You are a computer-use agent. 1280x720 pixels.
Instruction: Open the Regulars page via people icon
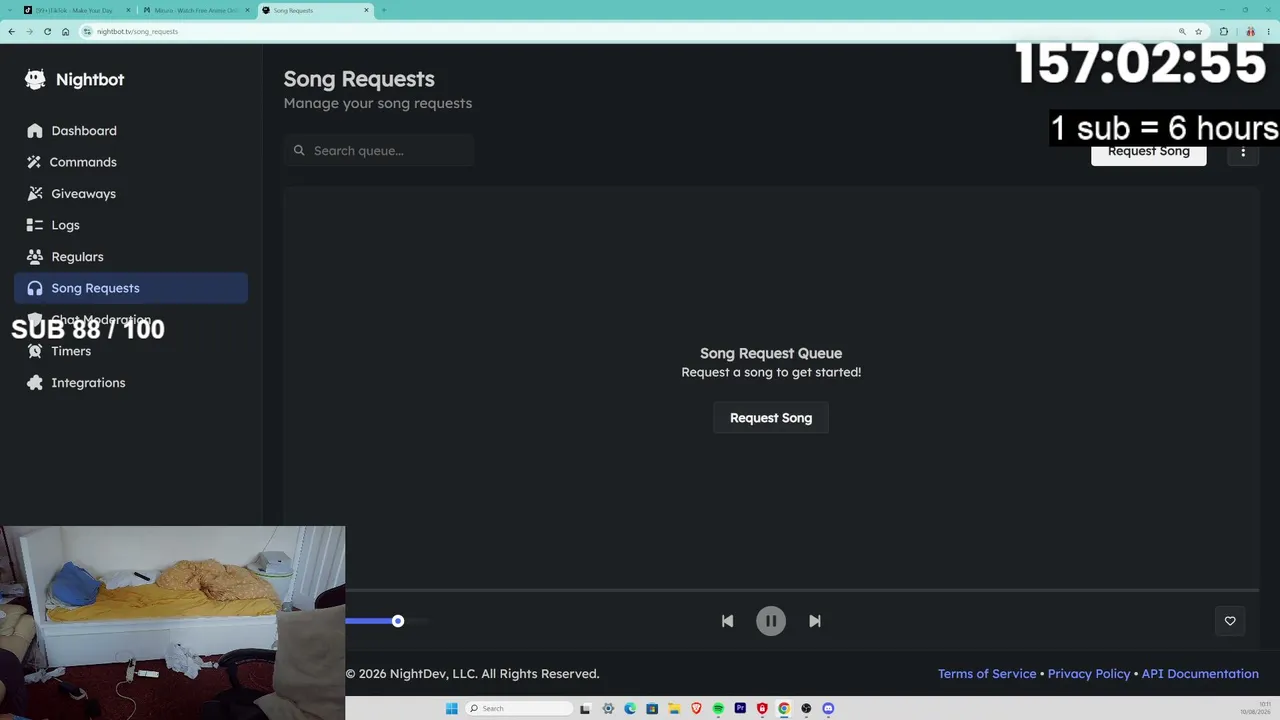[x=35, y=257]
